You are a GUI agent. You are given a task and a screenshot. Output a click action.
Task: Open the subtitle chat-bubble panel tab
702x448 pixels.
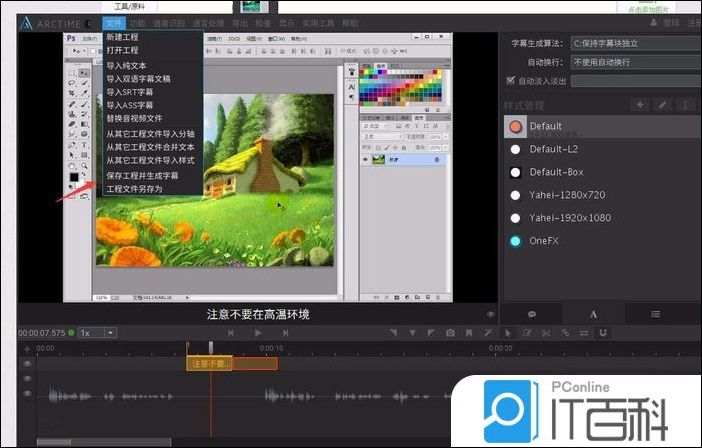point(532,313)
